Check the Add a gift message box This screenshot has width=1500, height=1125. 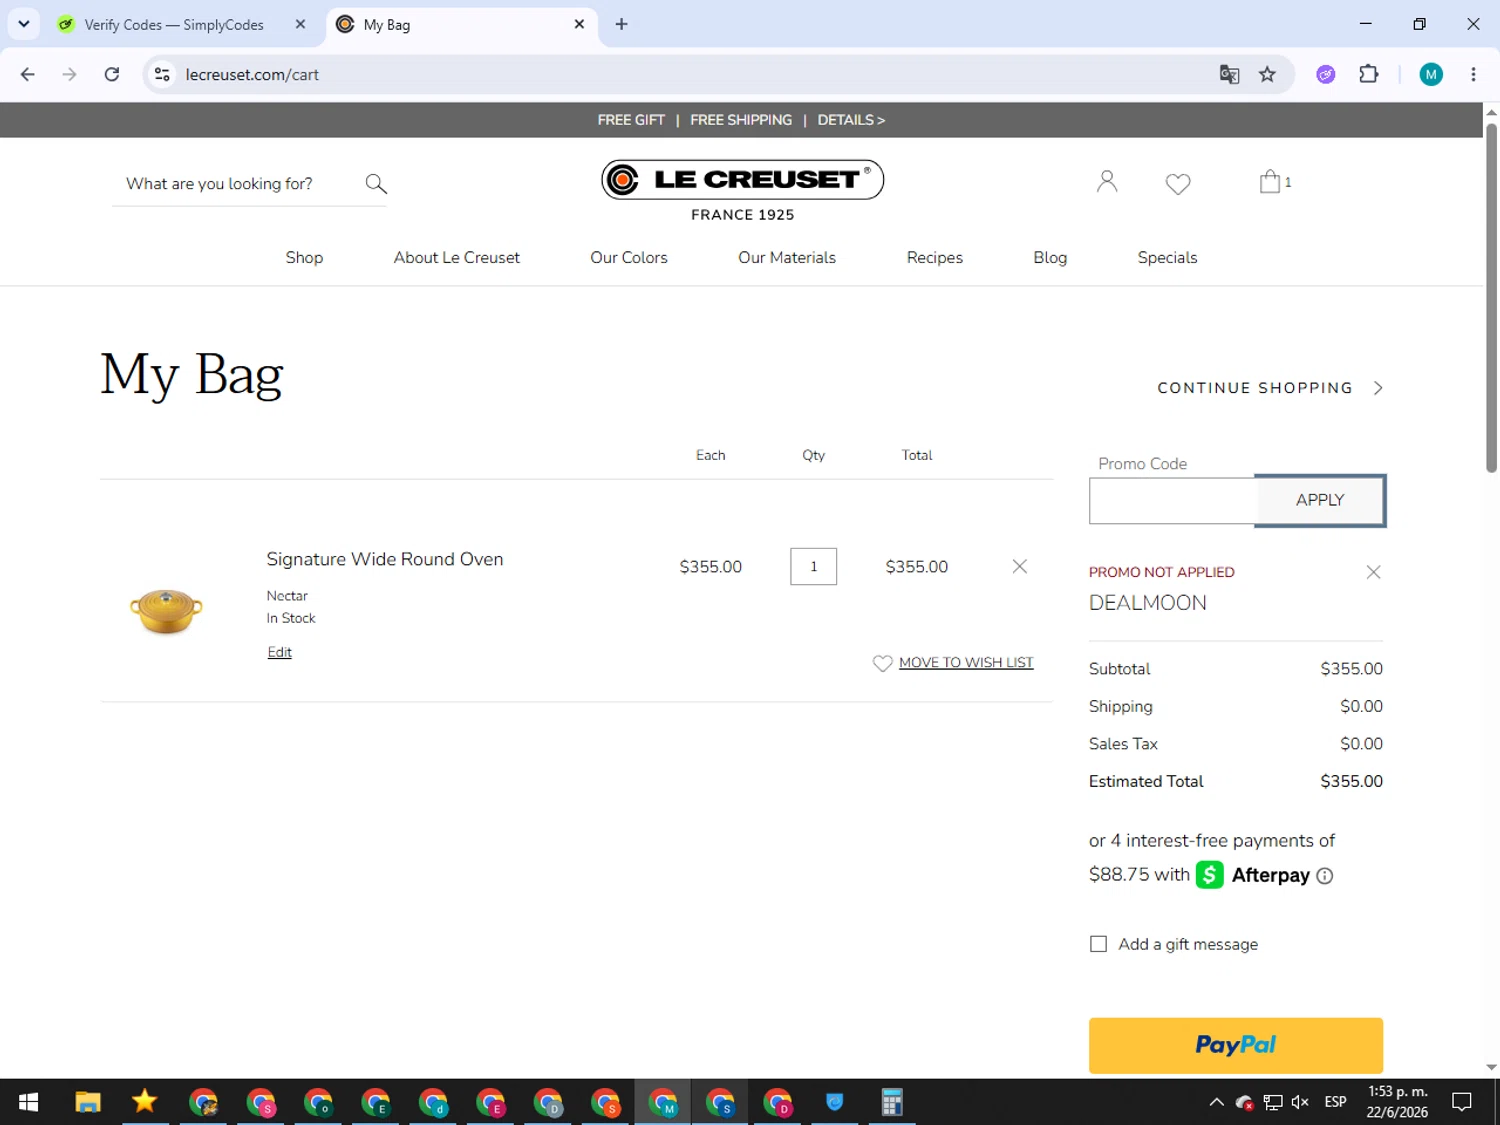coord(1098,944)
